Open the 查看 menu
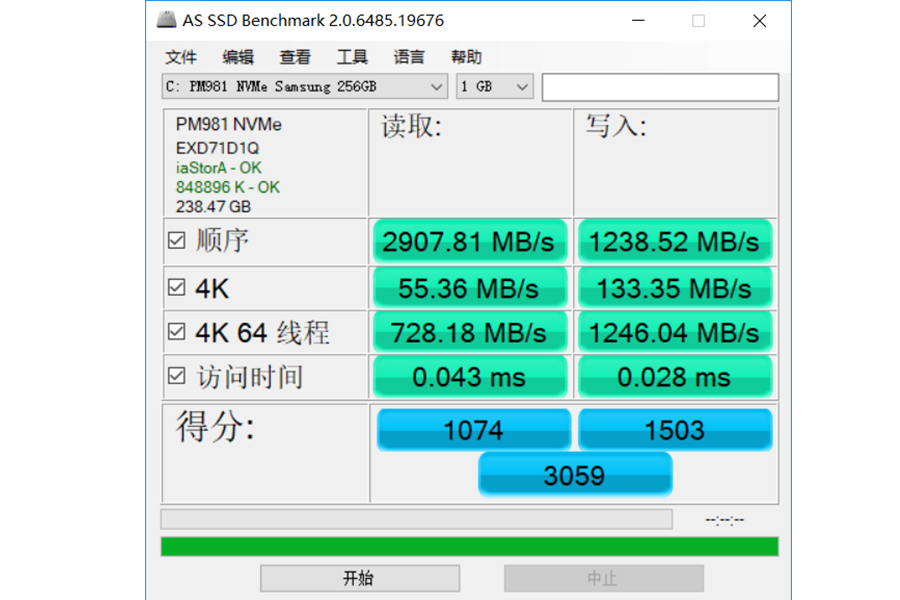This screenshot has width=900, height=600. click(x=294, y=57)
